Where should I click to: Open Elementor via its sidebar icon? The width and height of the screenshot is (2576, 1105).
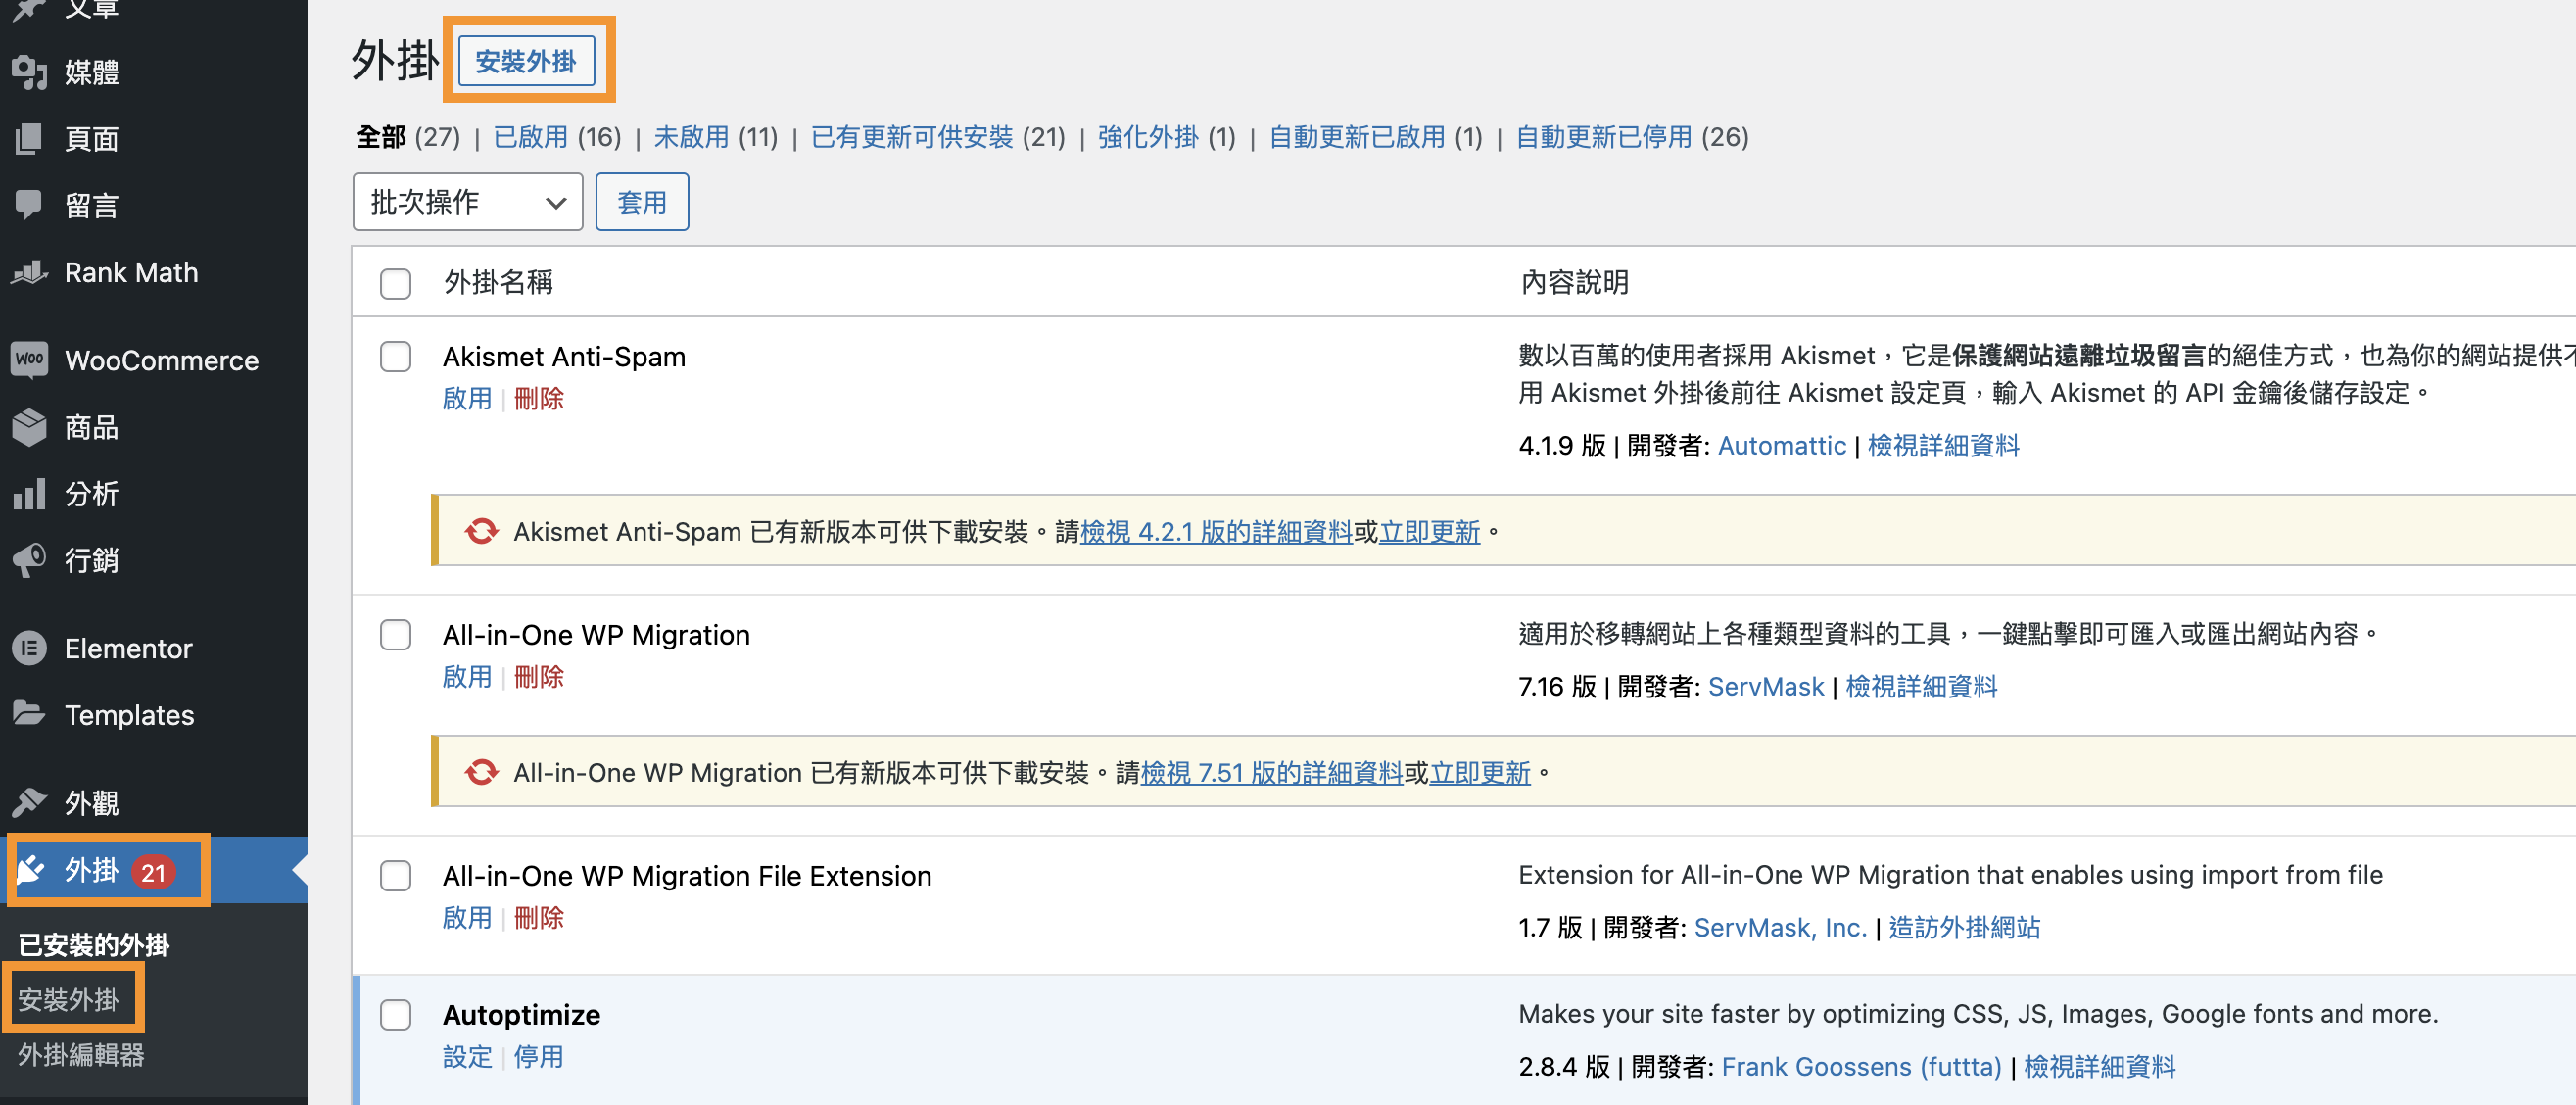tap(30, 648)
